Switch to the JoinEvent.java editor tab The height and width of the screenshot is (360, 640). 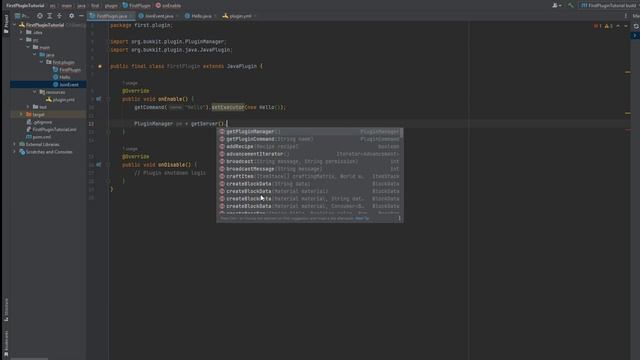(158, 16)
